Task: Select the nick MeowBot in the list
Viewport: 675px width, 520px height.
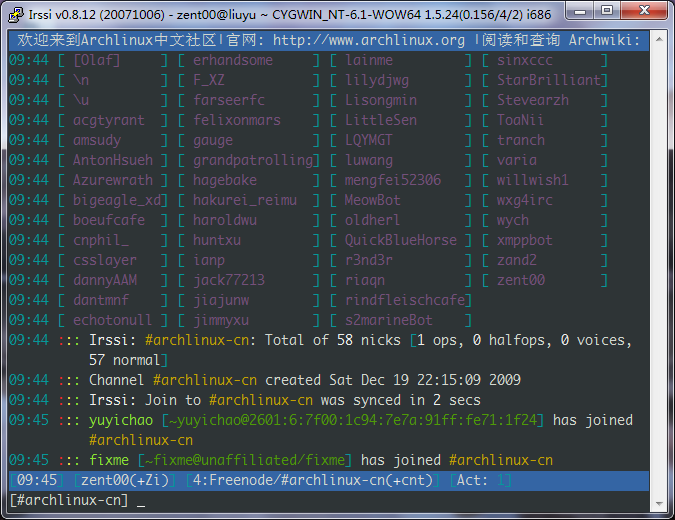Action: 372,200
